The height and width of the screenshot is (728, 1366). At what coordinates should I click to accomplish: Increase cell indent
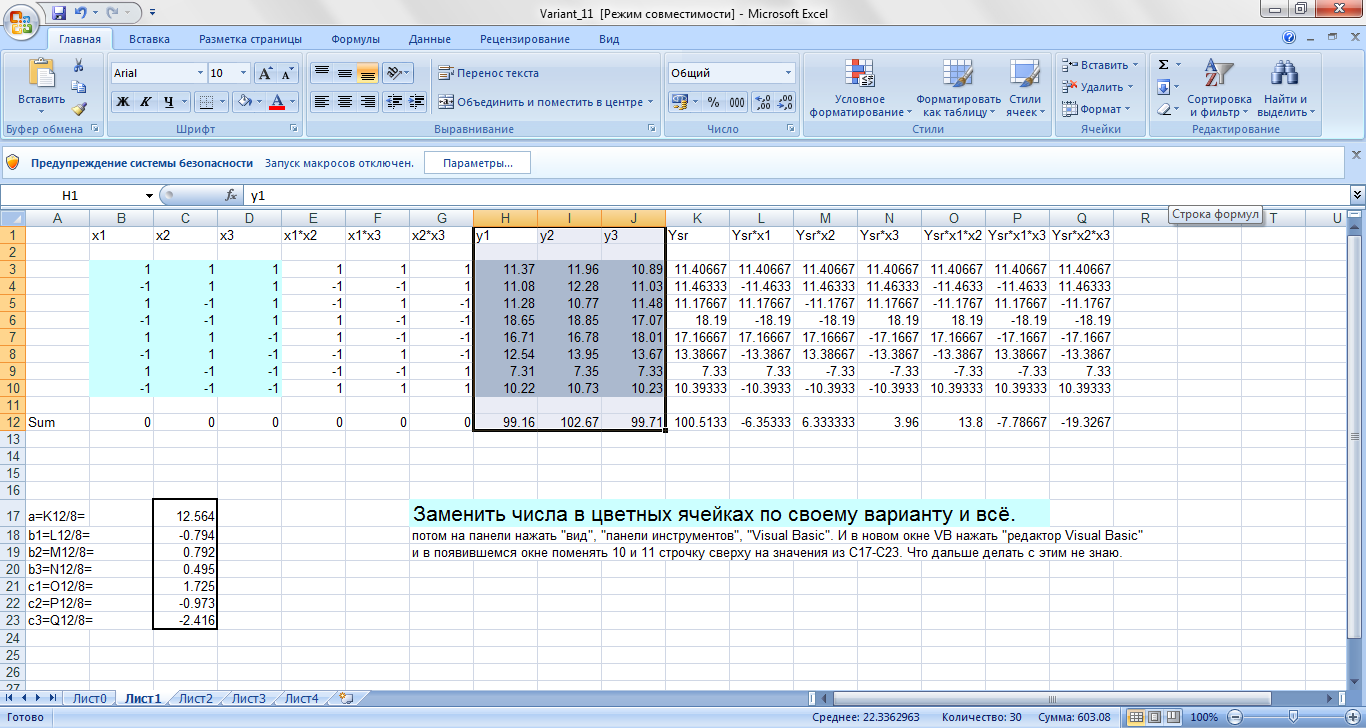416,102
